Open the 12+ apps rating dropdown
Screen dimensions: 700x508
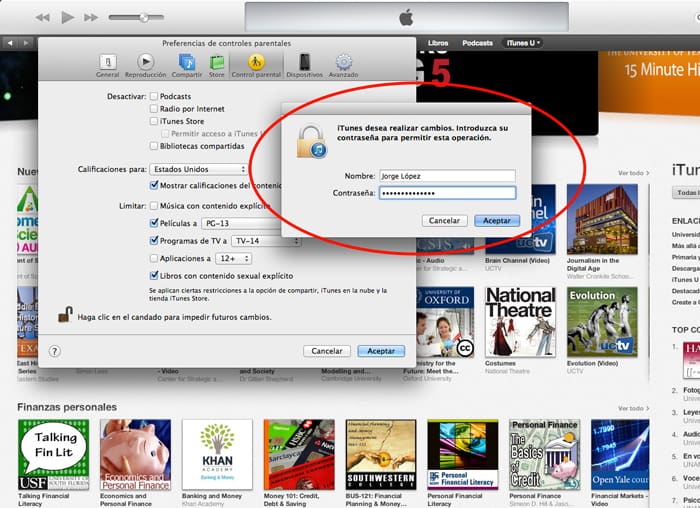[x=233, y=258]
